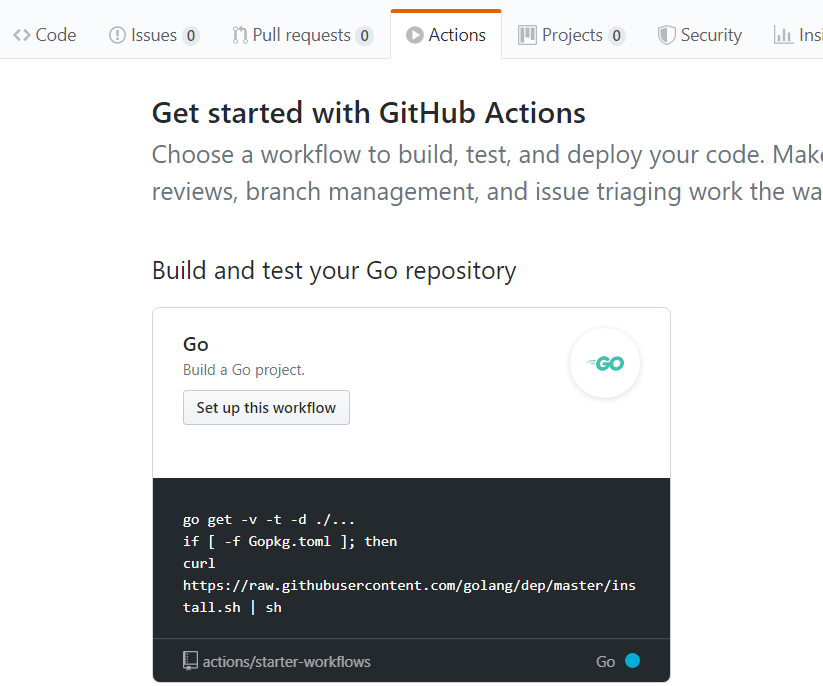The height and width of the screenshot is (686, 823).
Task: Switch to the Code tab
Action: point(45,34)
